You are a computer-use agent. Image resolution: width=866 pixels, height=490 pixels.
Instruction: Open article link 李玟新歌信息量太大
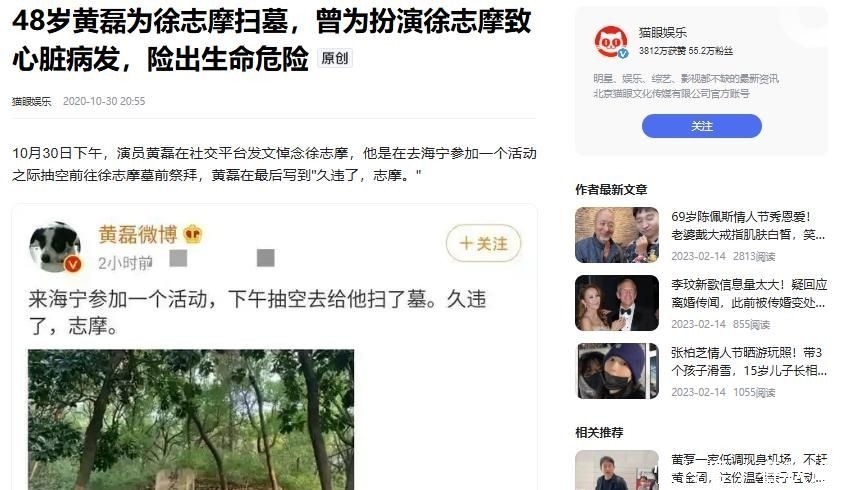[749, 294]
